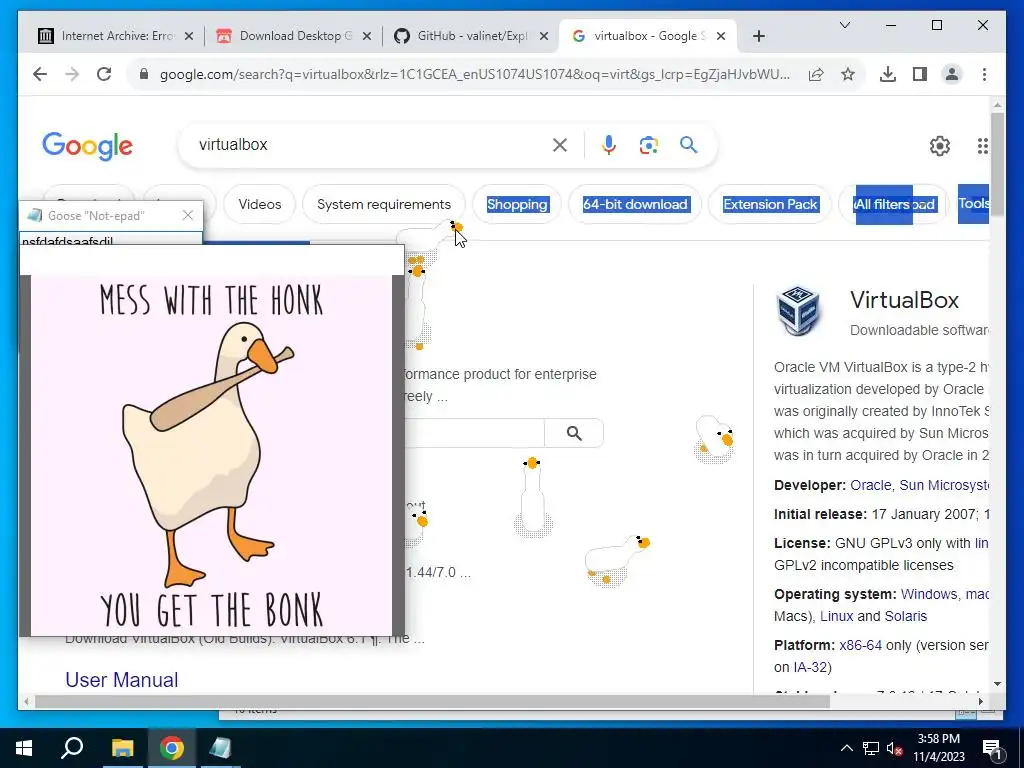
Task: Filter results by Videos
Action: click(259, 204)
